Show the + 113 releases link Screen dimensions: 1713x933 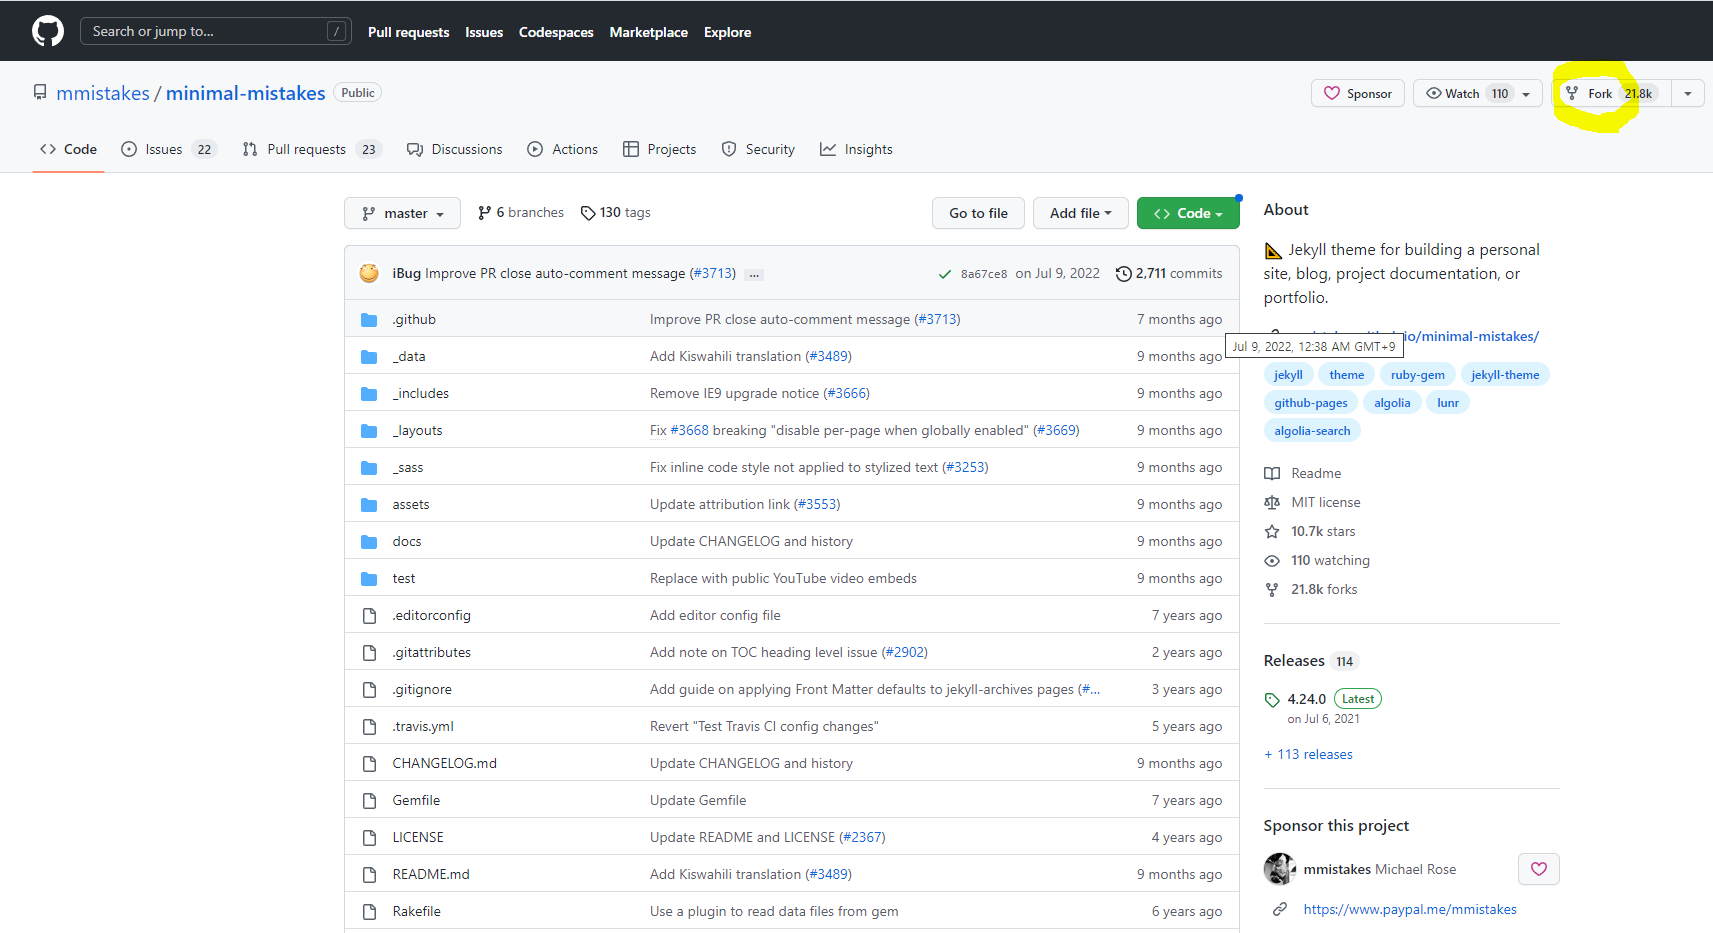(x=1308, y=754)
